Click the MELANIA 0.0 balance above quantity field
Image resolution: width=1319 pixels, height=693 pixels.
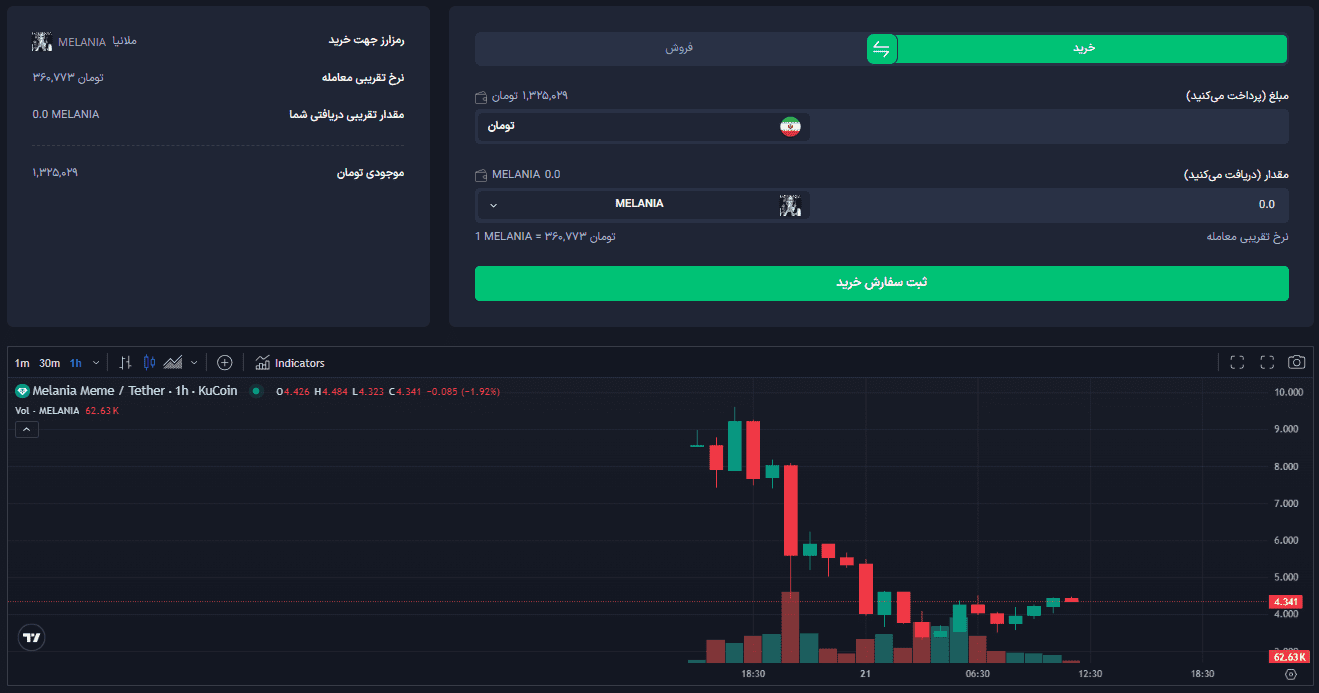click(x=526, y=174)
